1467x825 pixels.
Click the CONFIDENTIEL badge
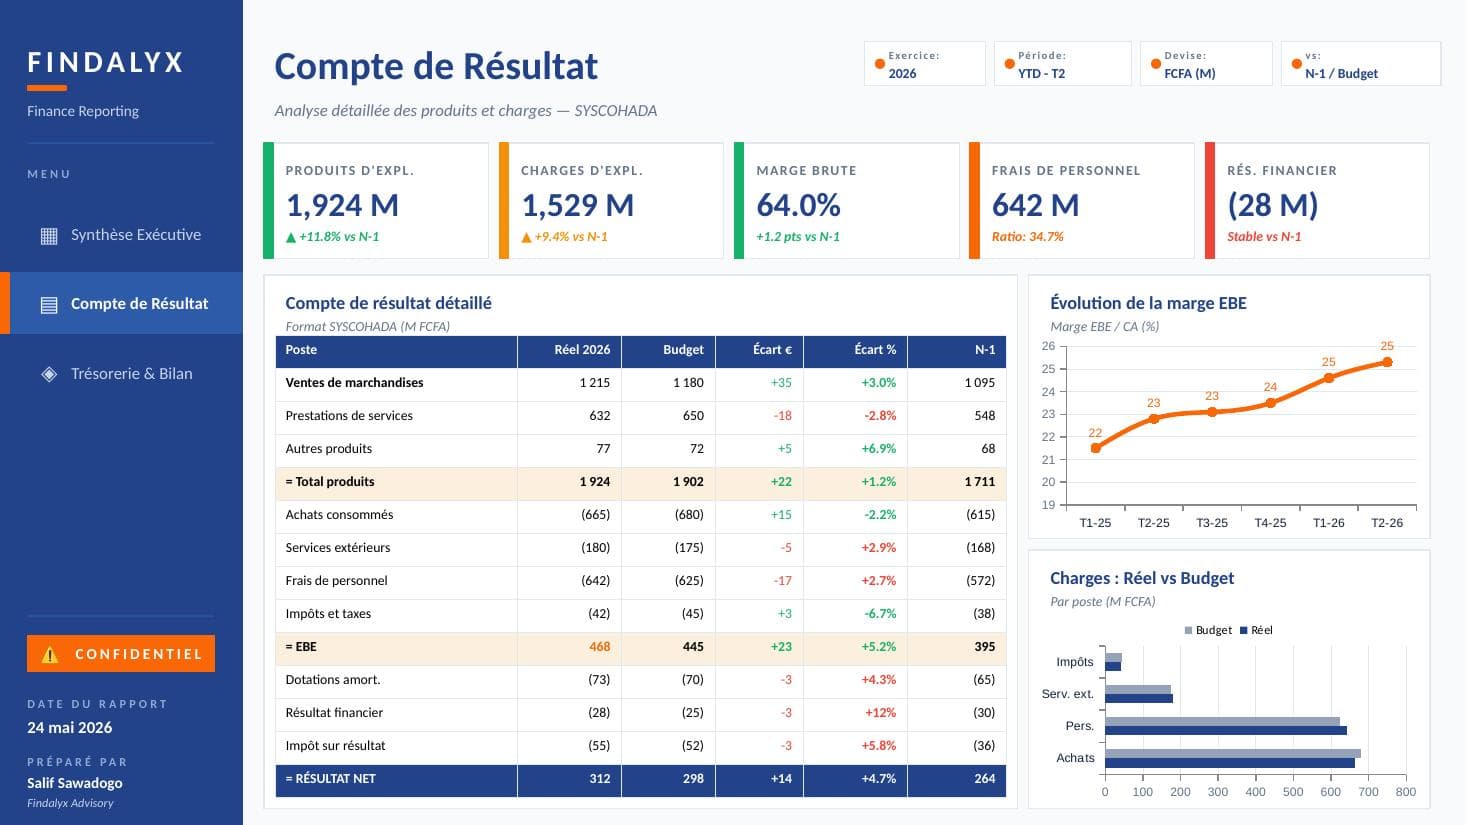click(x=121, y=653)
